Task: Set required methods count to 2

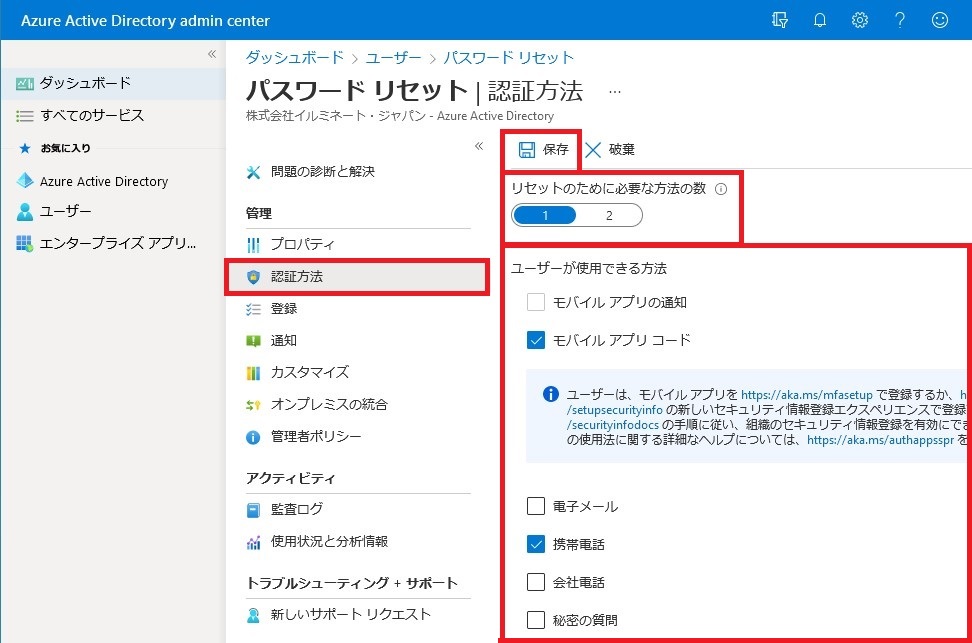Action: 609,215
